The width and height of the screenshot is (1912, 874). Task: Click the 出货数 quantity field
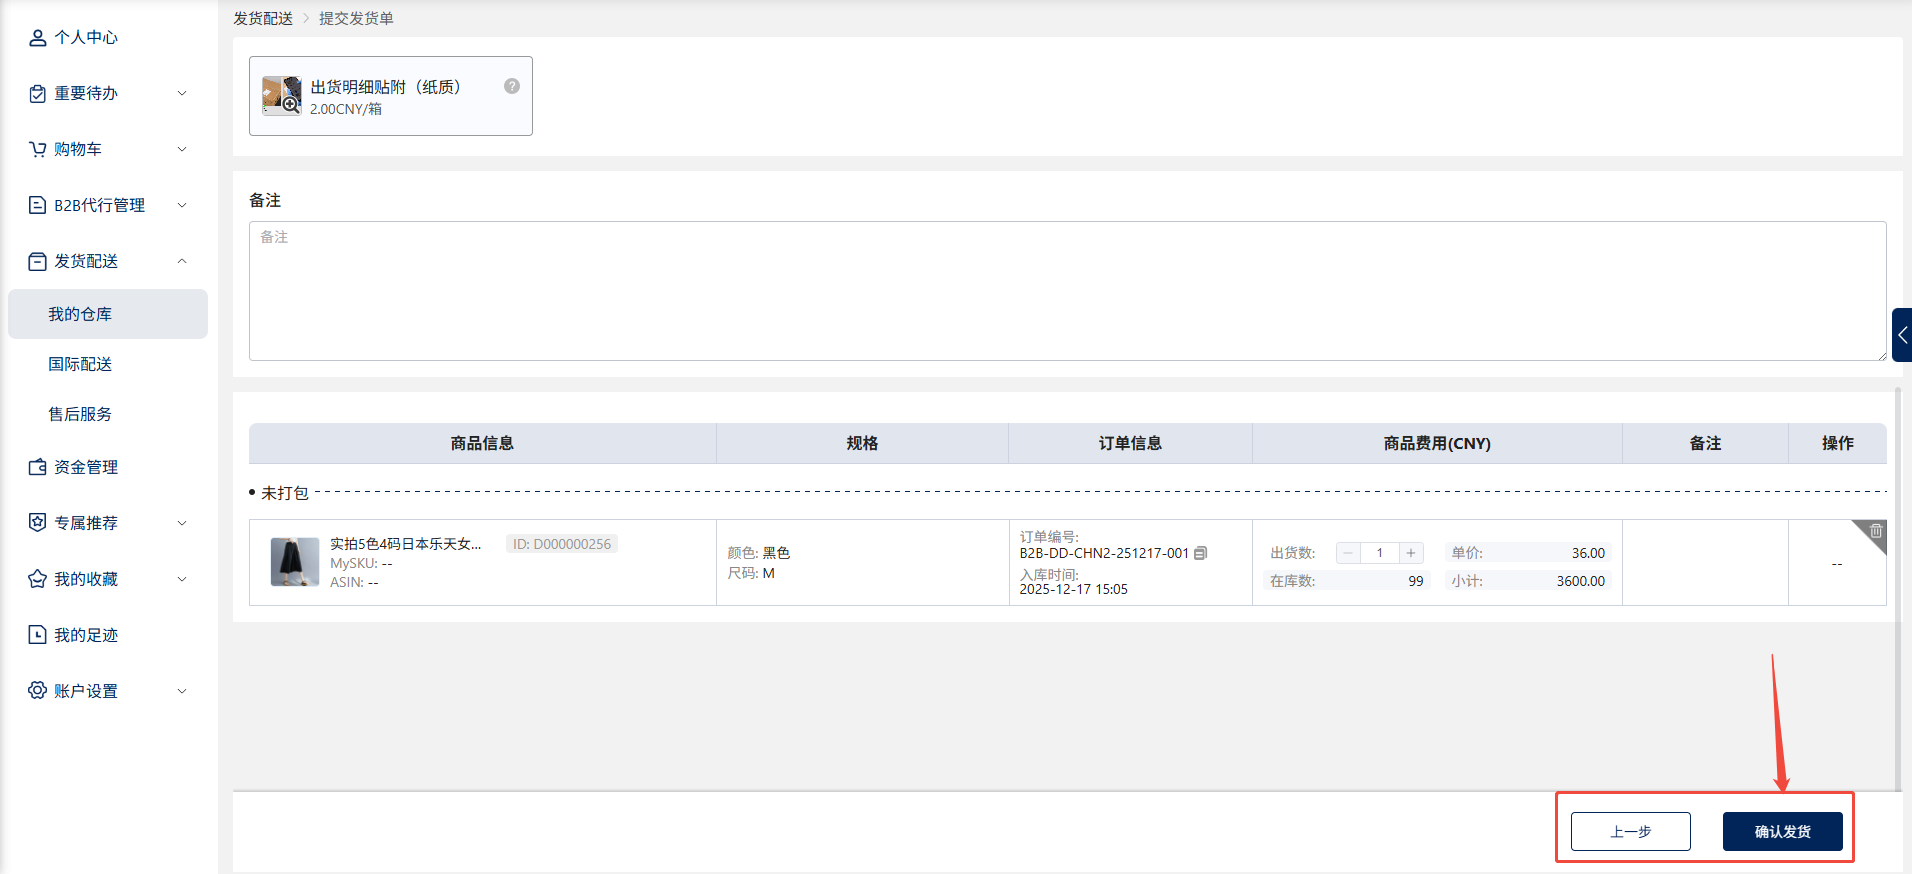1380,553
